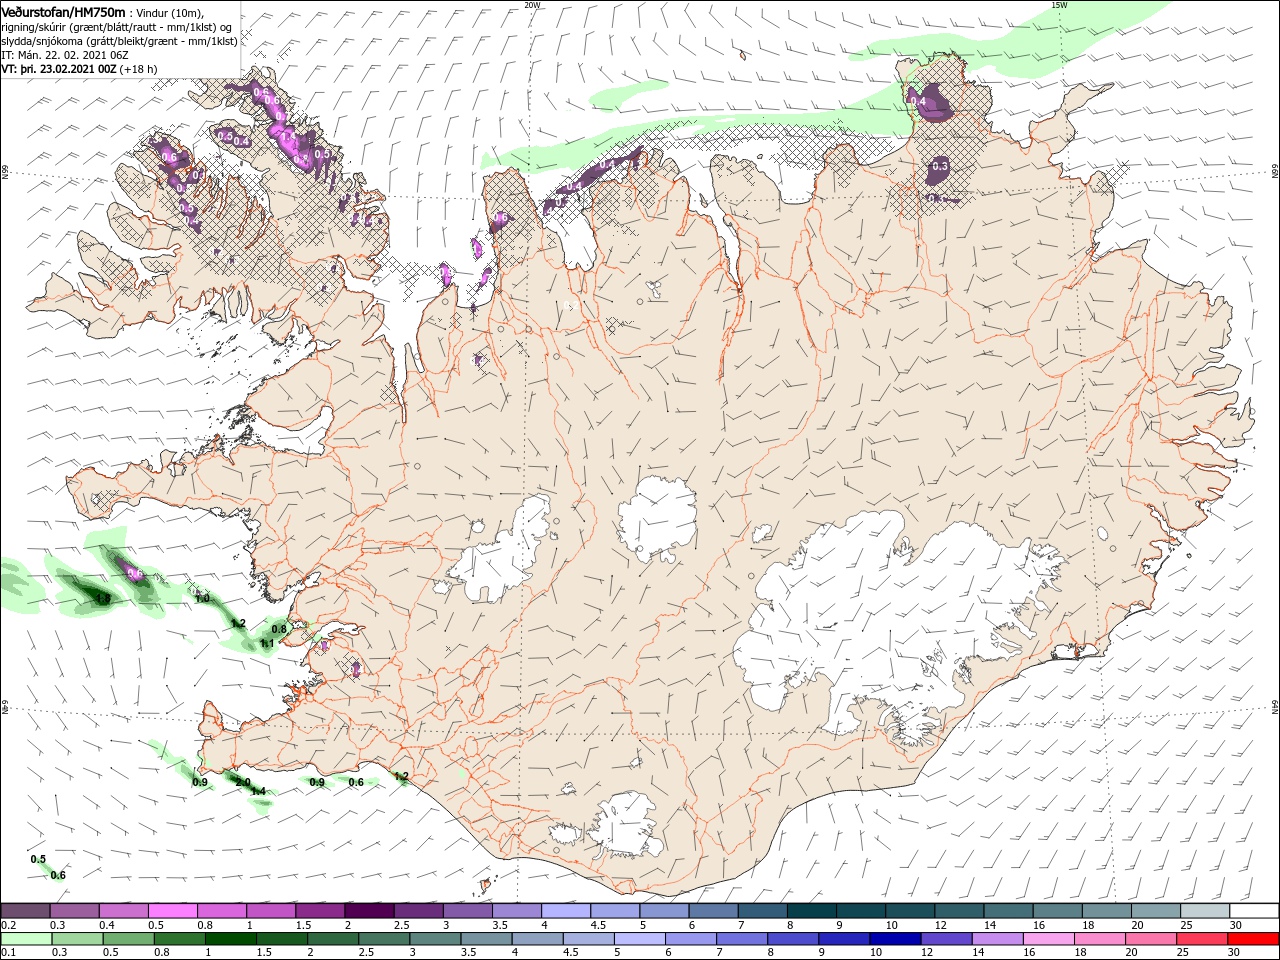Pick the bright pink swatch in snow legend
The image size is (1280, 960).
pos(172,911)
